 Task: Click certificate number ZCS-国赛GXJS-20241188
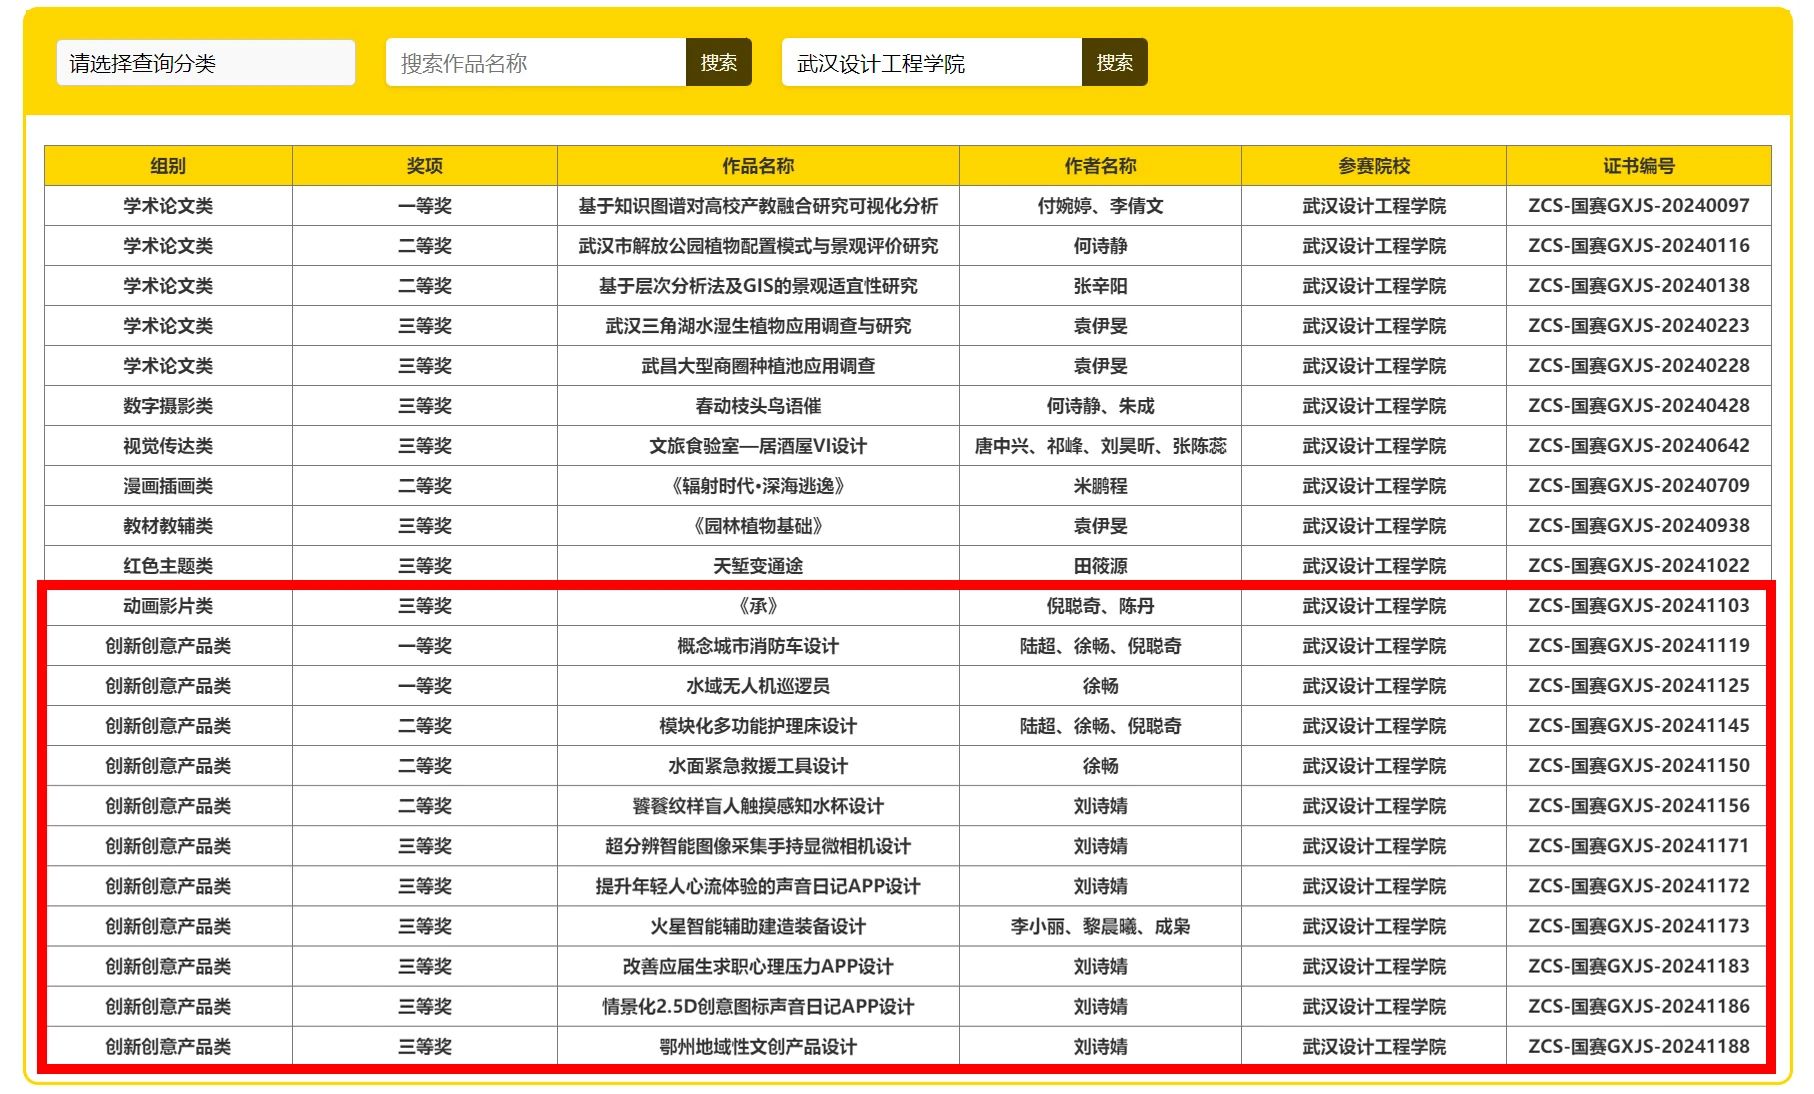(x=1638, y=1046)
